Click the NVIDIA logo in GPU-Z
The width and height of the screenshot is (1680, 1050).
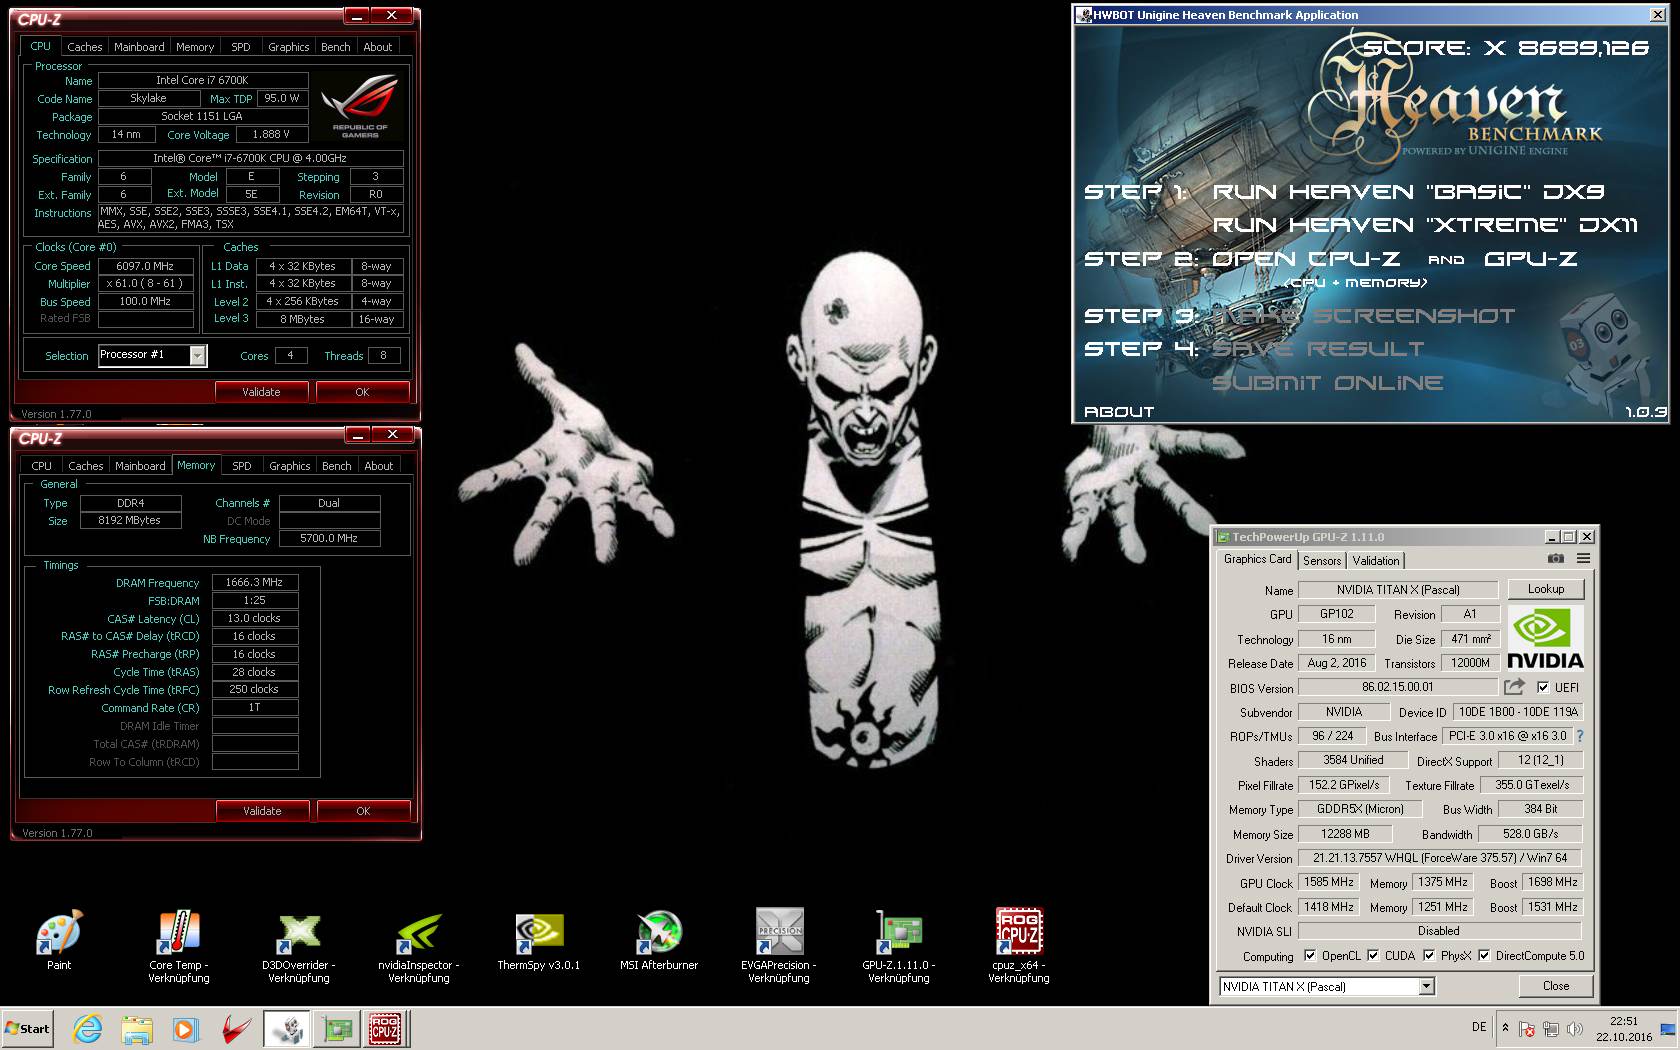click(1545, 638)
